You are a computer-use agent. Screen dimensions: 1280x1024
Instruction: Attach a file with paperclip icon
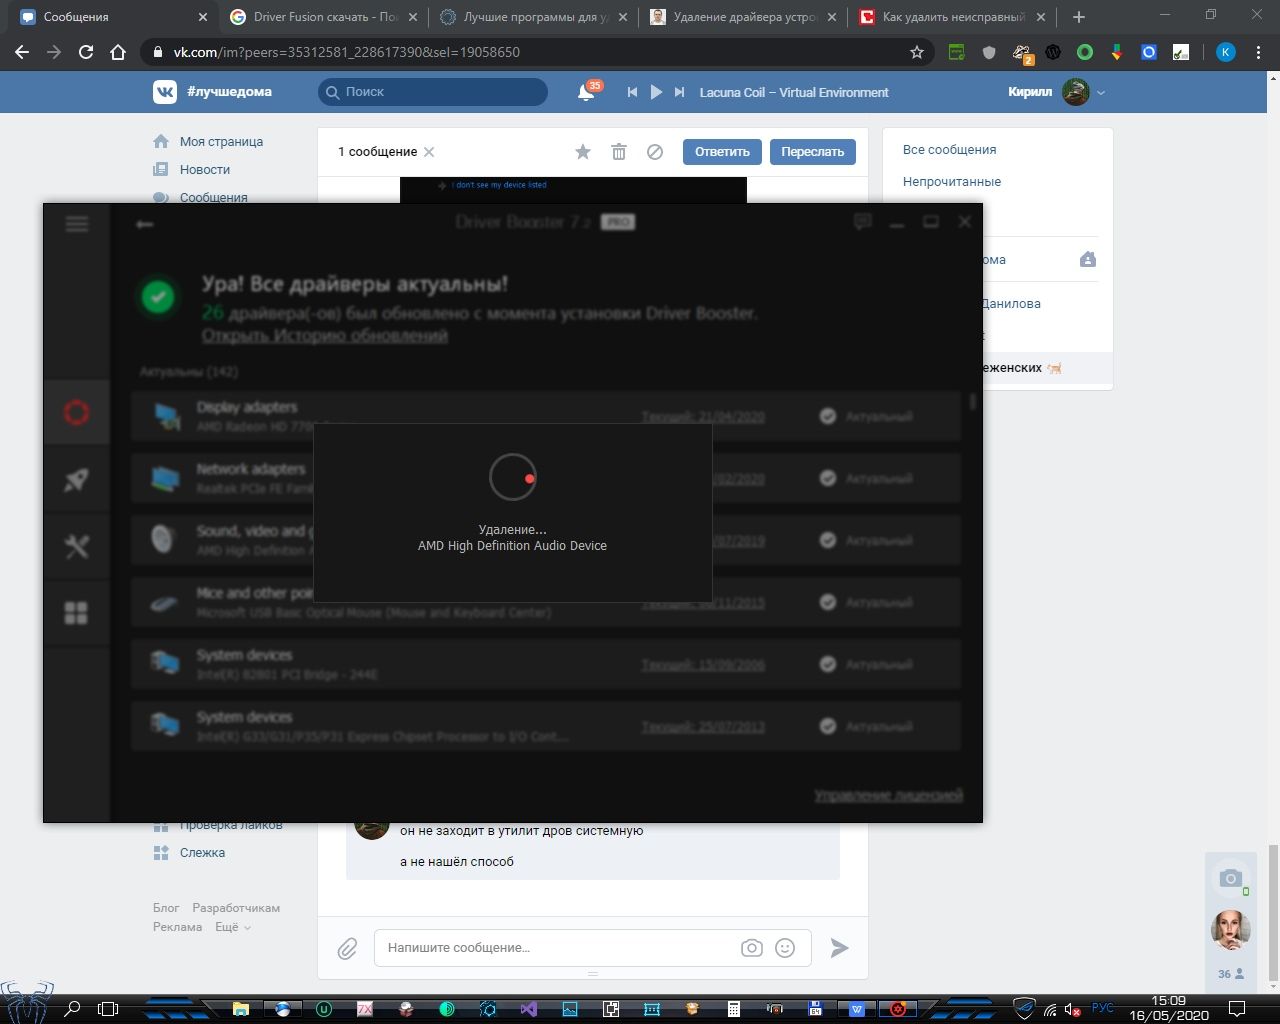pyautogui.click(x=347, y=948)
